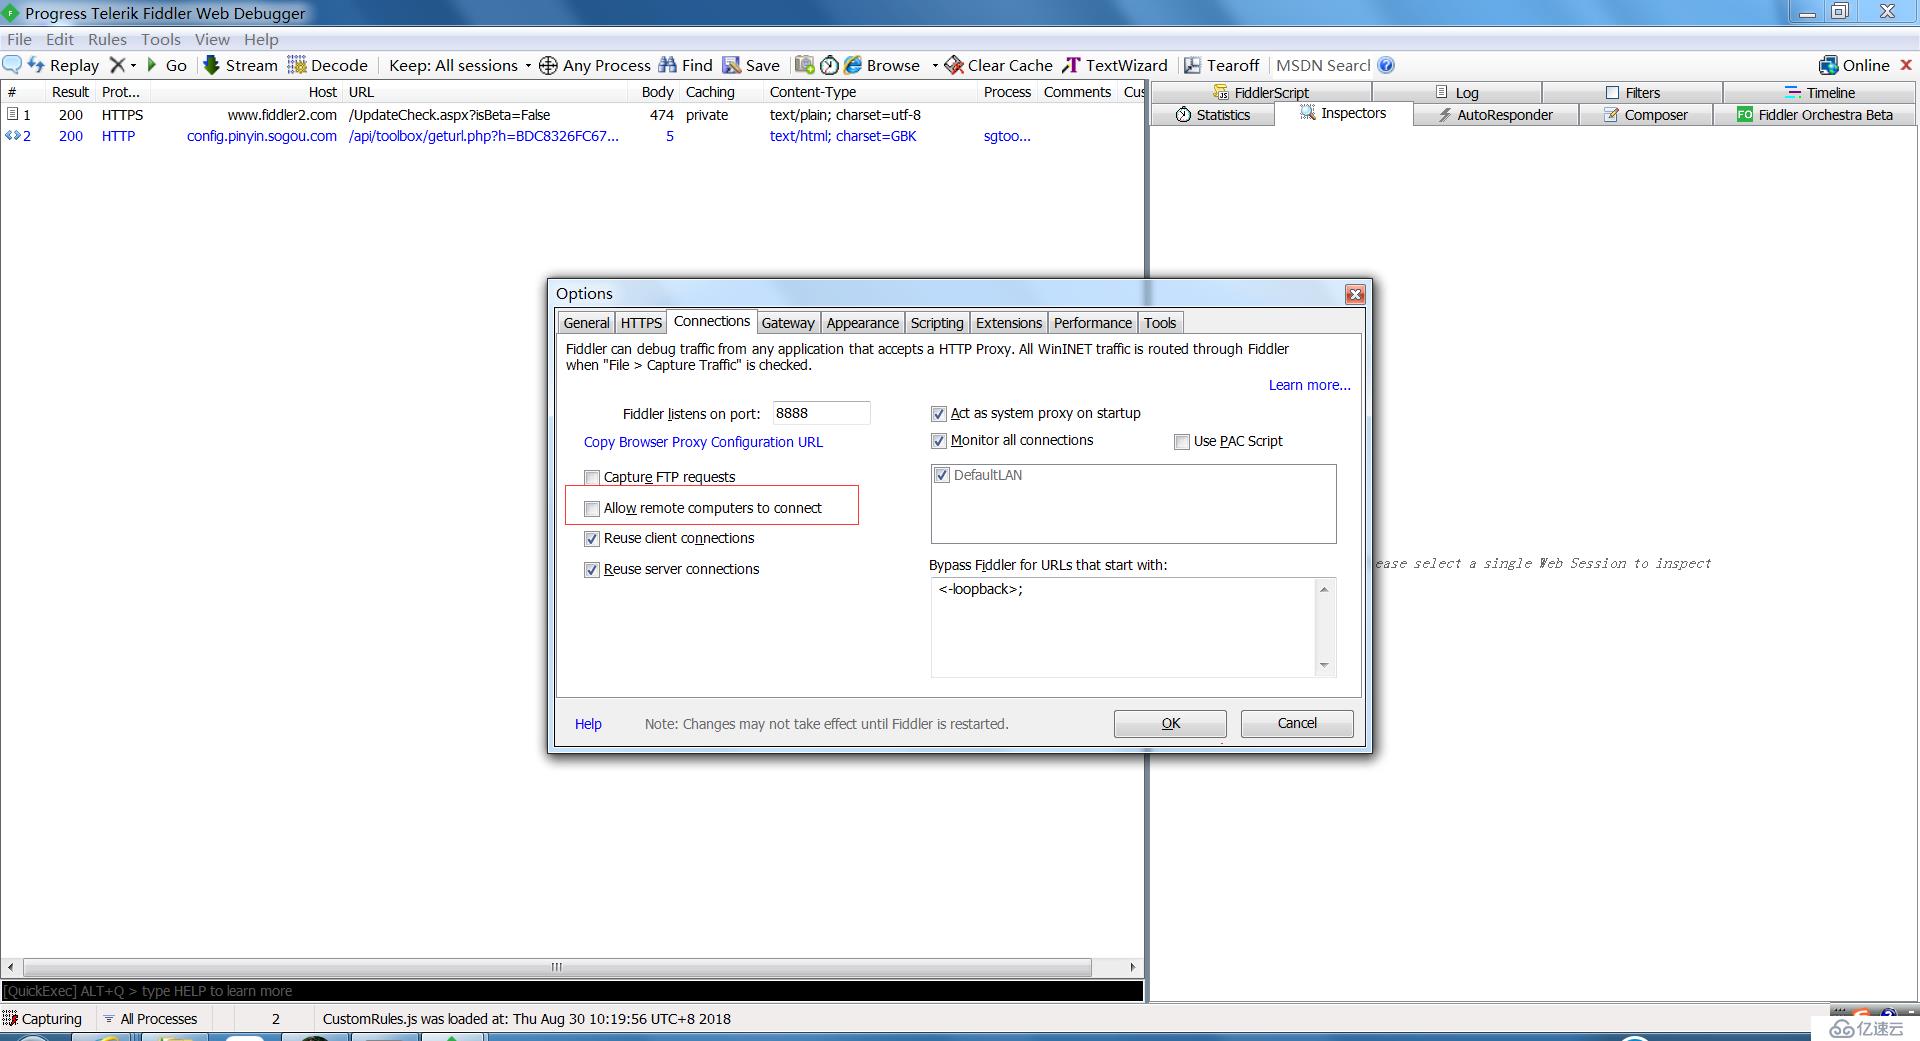Toggle Stream mode in toolbar
Screen dimensions: 1920x1041
click(240, 65)
